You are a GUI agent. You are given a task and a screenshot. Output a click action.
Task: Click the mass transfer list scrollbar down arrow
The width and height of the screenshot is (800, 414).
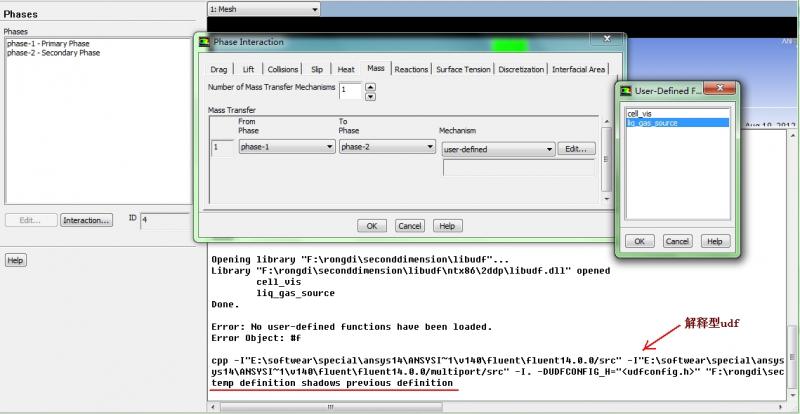[607, 199]
